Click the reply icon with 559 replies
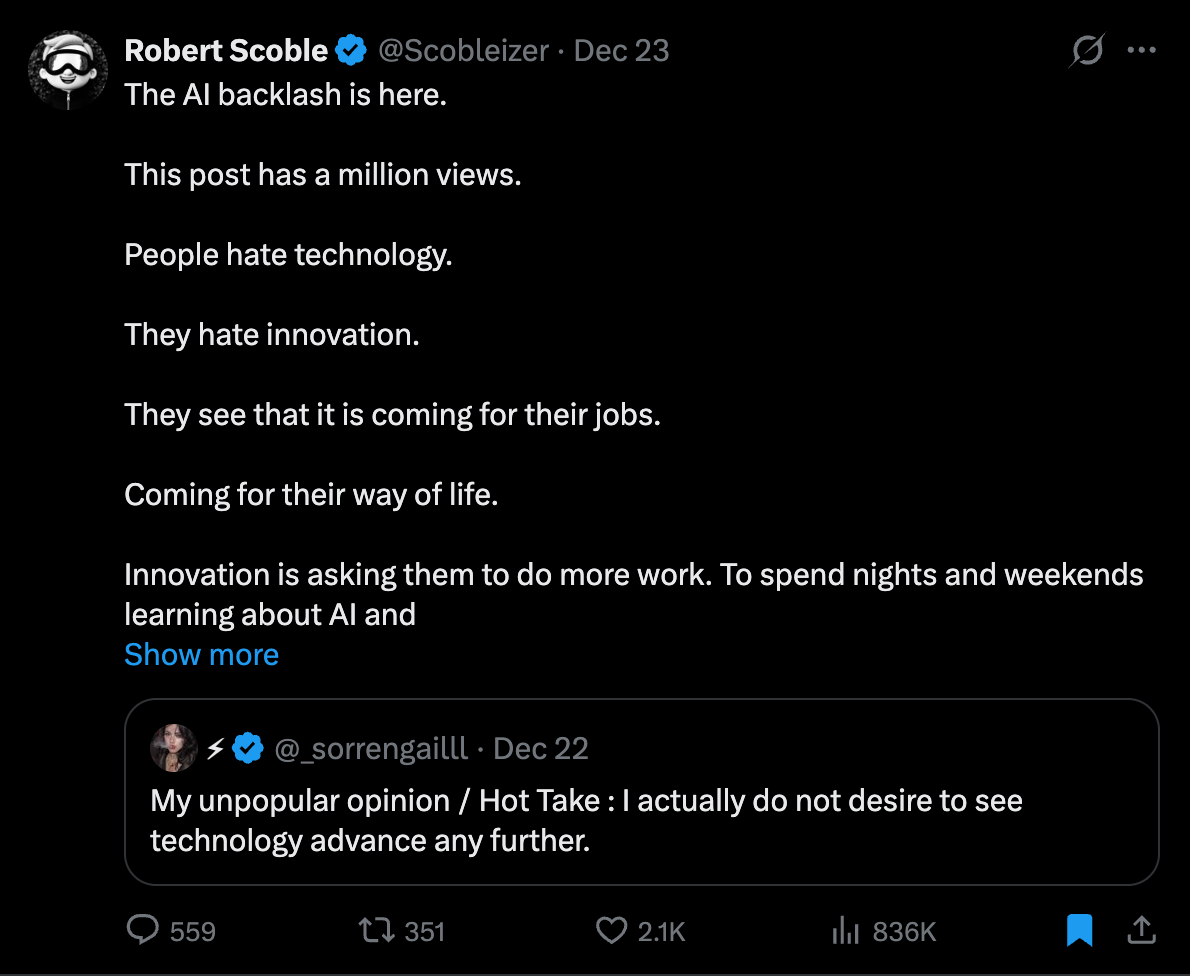Screen dimensions: 1190x976 point(144,931)
